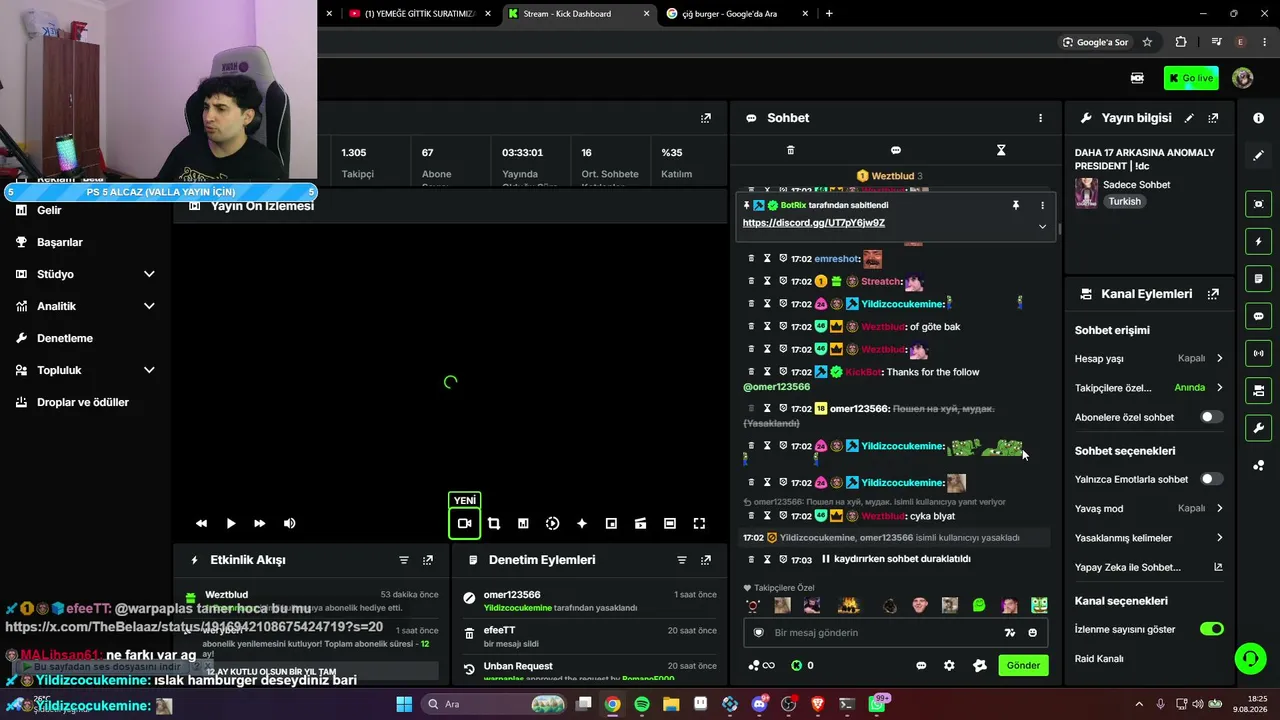This screenshot has height=720, width=1280.
Task: Click the hourglass icon under the Sohbet header
Action: click(x=1001, y=150)
